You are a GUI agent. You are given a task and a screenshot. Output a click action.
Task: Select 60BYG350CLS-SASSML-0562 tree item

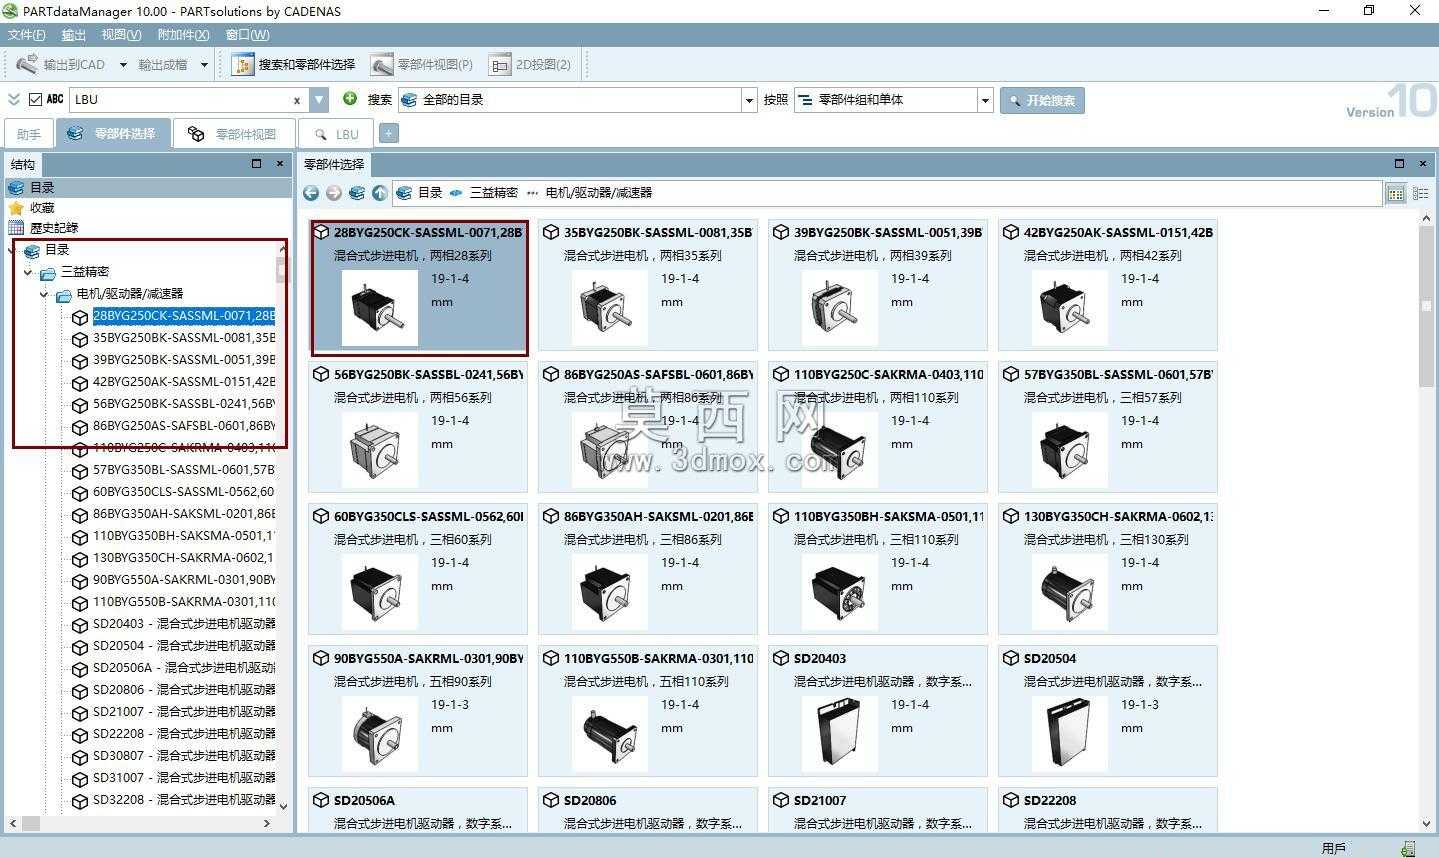[x=183, y=492]
